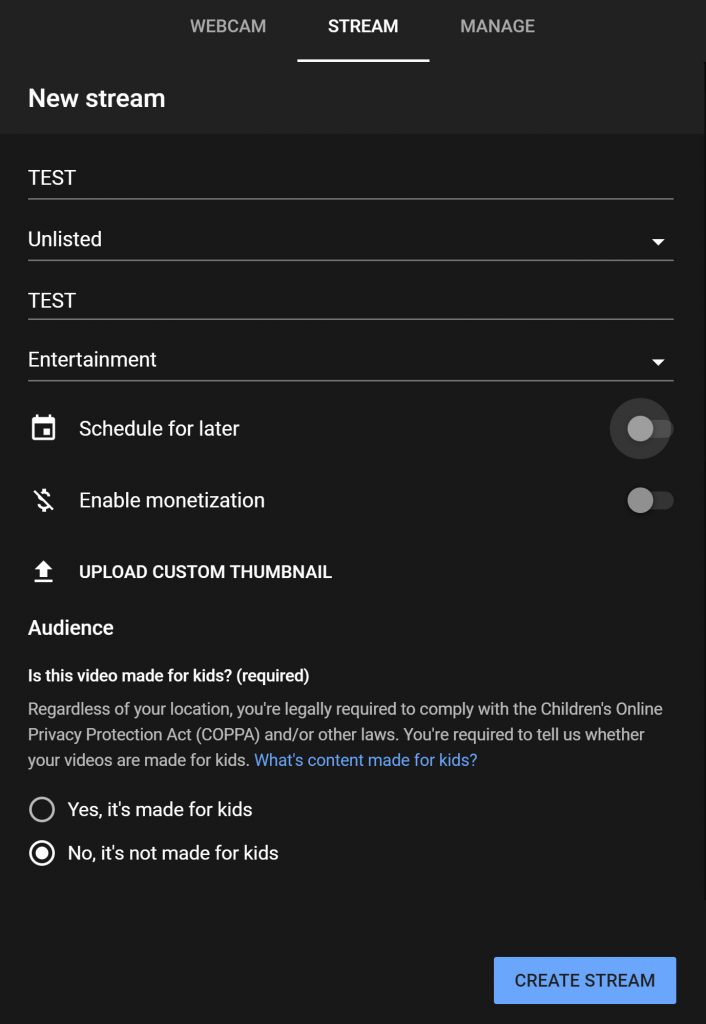Select No, it's not made for kids
Screen dimensions: 706x1024
(x=42, y=853)
